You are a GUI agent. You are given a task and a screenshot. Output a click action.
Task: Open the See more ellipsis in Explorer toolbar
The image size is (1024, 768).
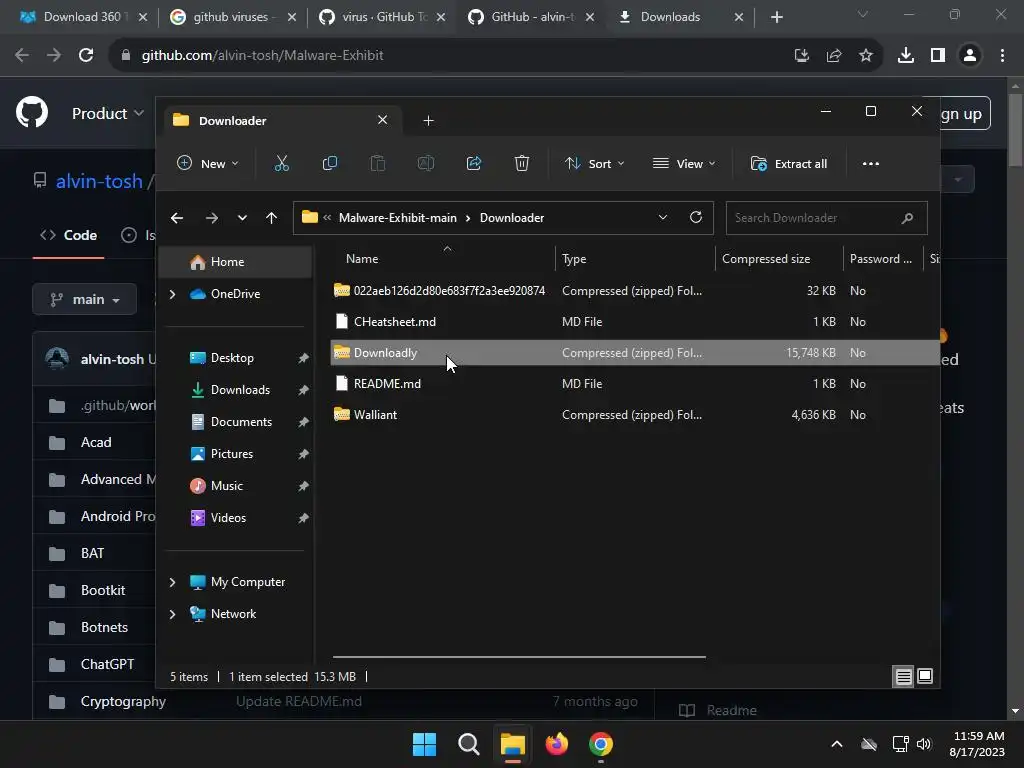871,163
